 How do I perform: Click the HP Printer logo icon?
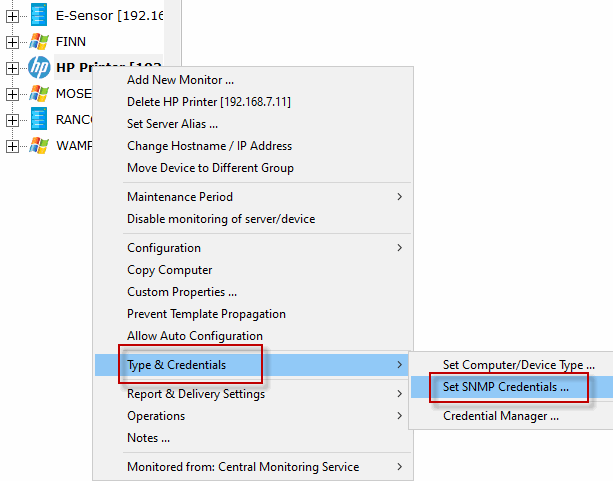[39, 68]
